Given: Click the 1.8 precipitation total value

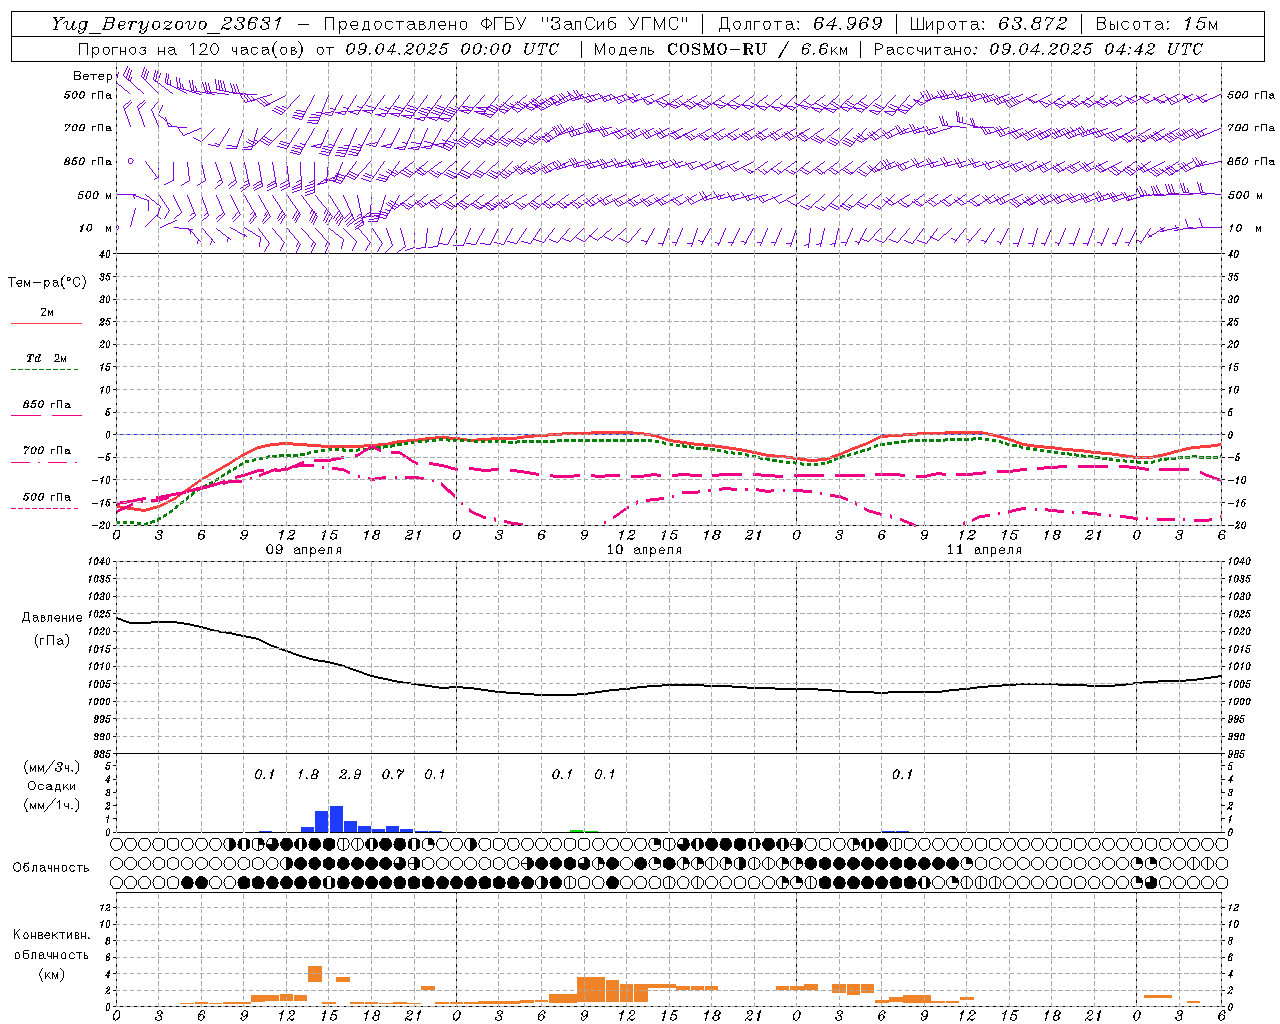Looking at the screenshot, I should [308, 774].
